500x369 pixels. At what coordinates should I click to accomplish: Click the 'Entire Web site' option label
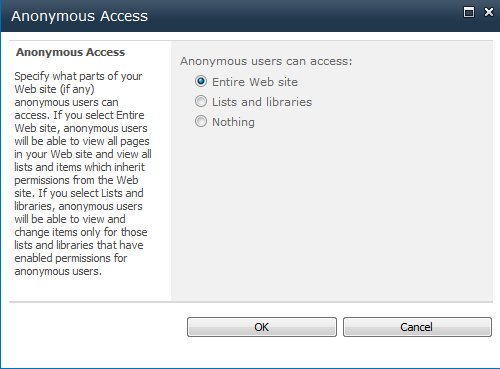coord(255,82)
